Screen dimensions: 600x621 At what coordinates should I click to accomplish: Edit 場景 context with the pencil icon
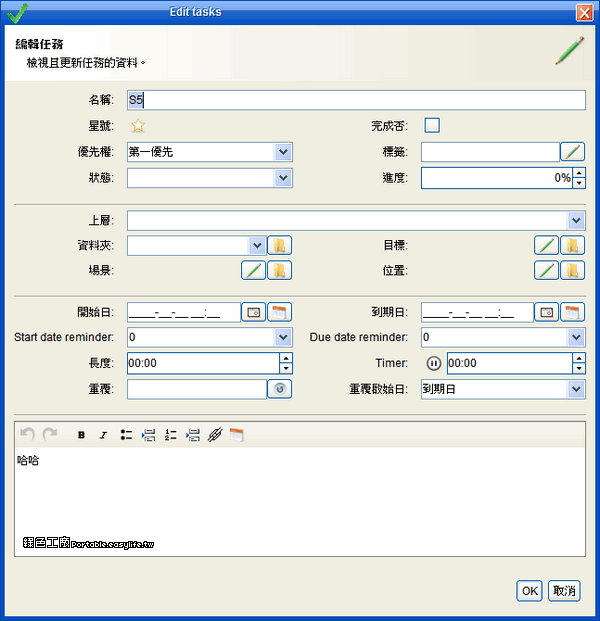pyautogui.click(x=253, y=270)
